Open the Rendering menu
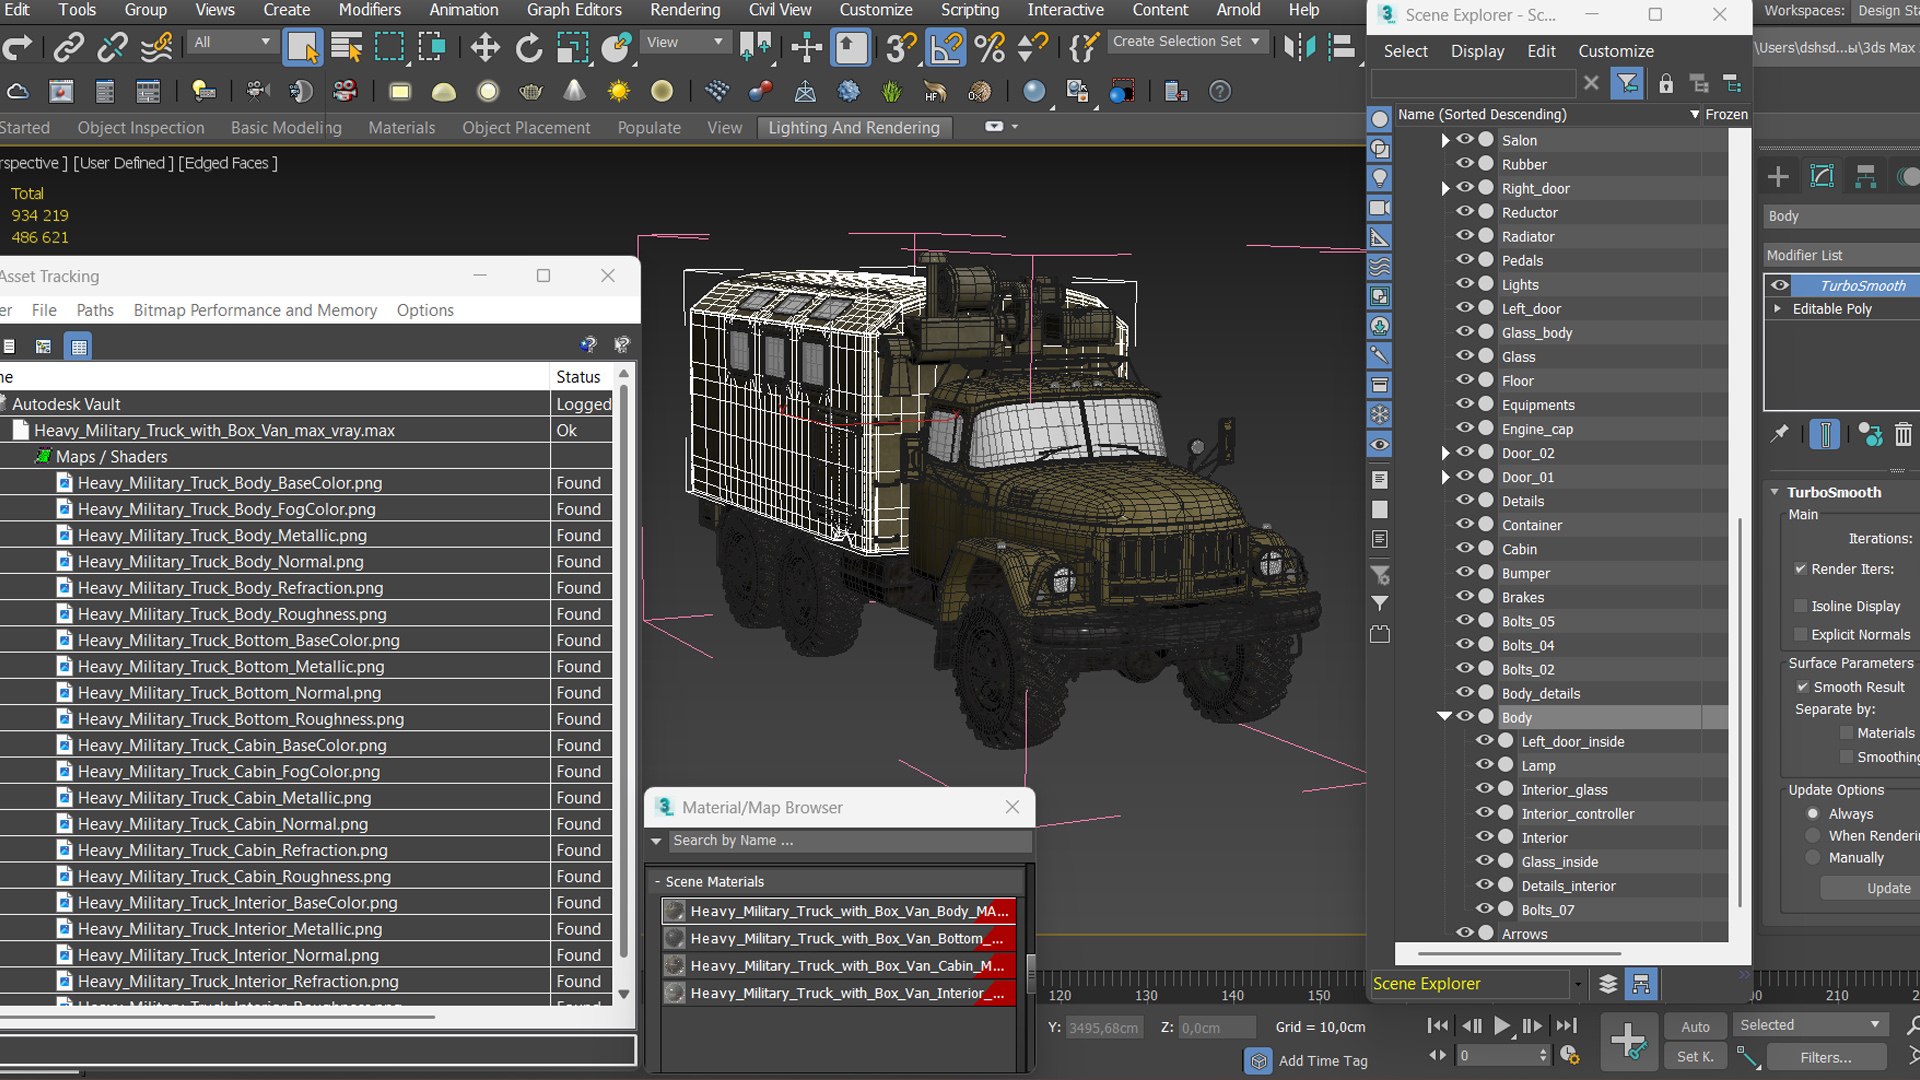 click(x=685, y=10)
